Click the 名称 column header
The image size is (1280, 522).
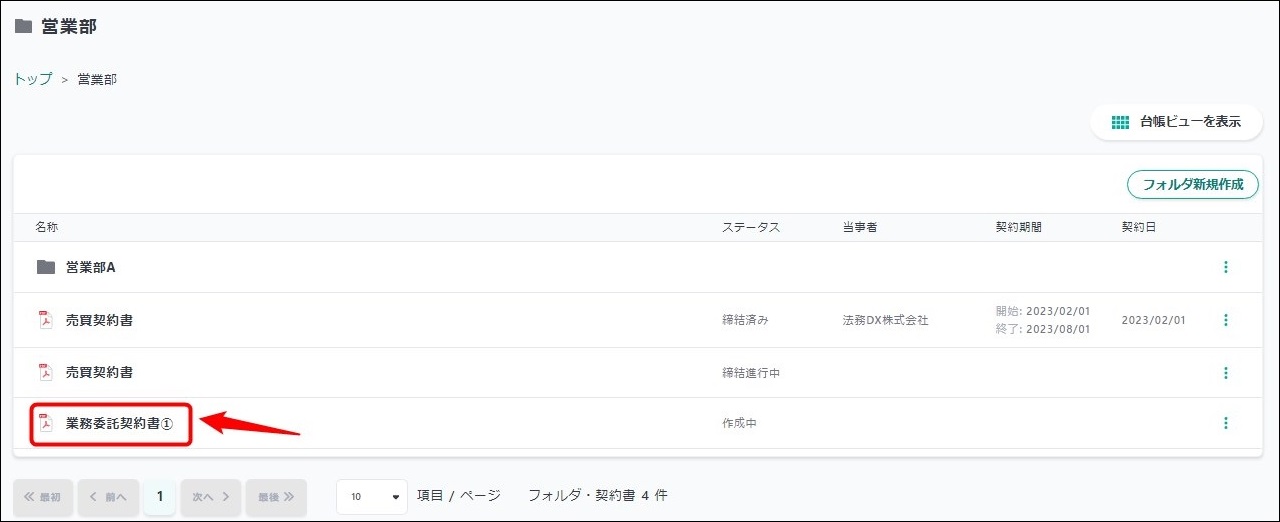[x=47, y=227]
